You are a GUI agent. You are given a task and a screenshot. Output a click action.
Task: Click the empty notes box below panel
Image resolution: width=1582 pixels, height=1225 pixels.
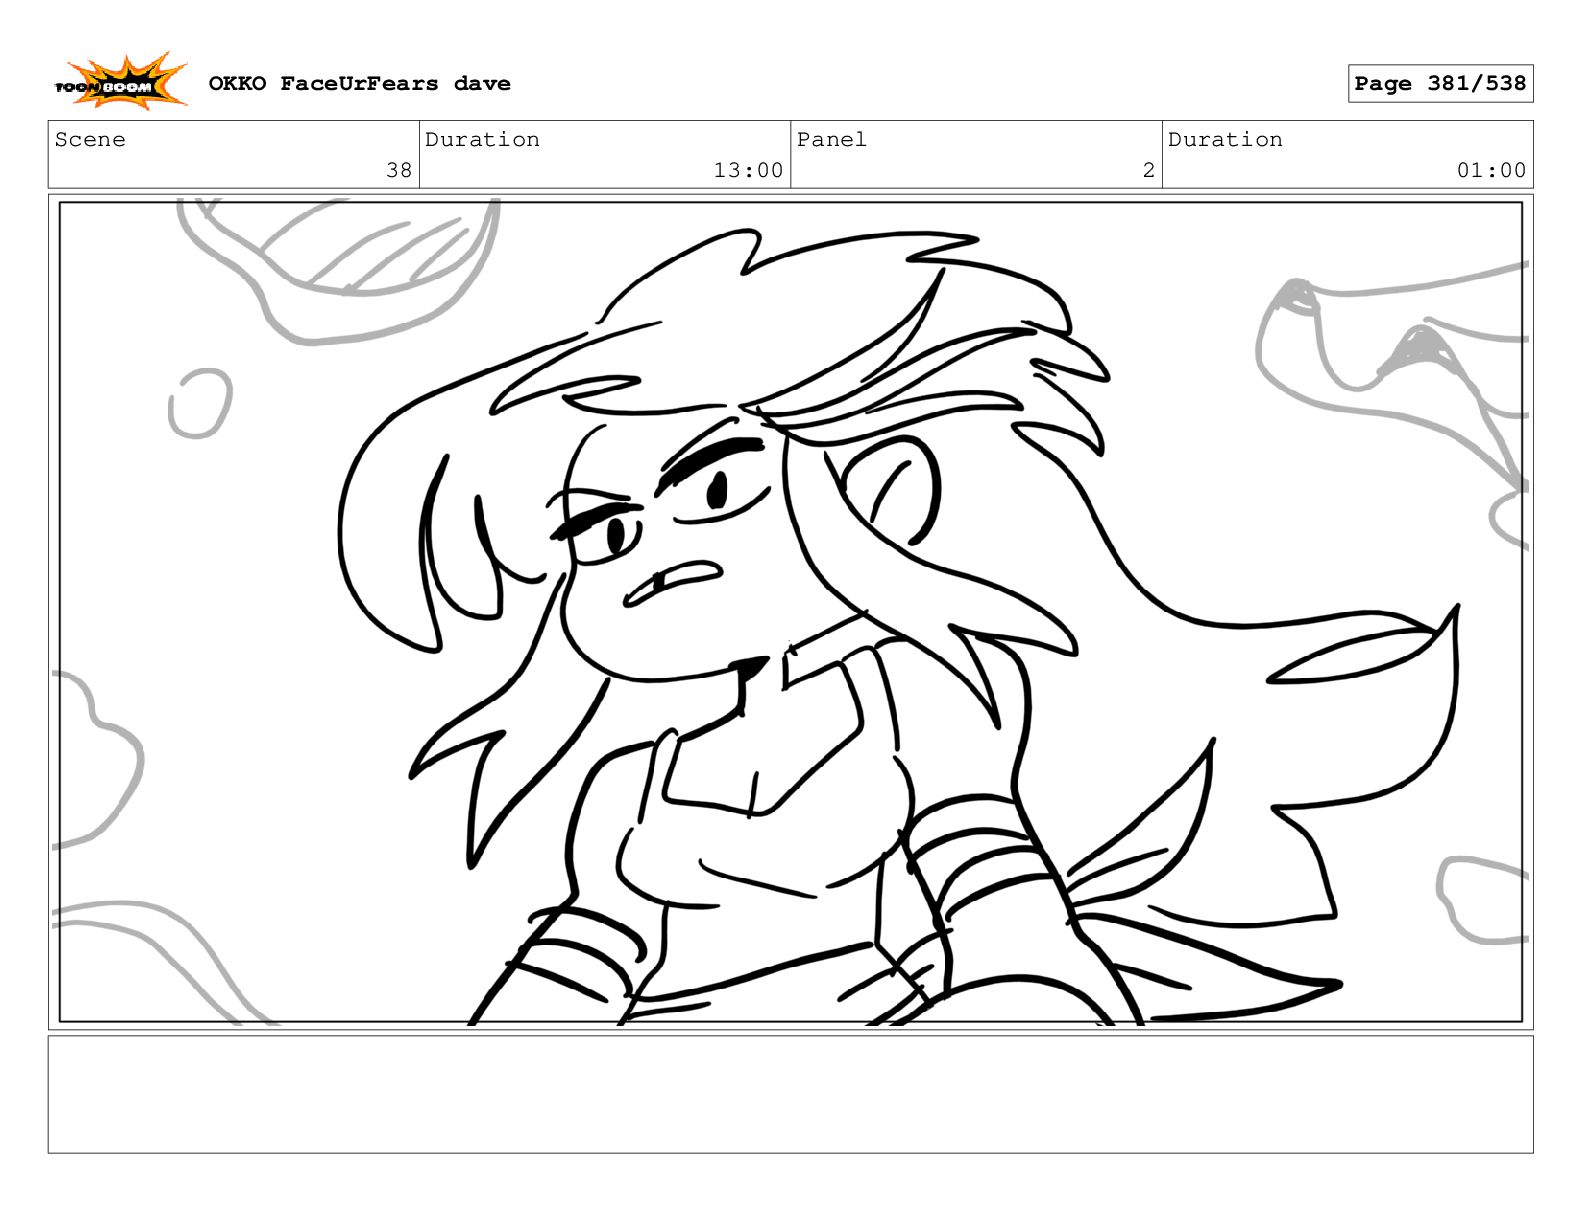tap(790, 1094)
